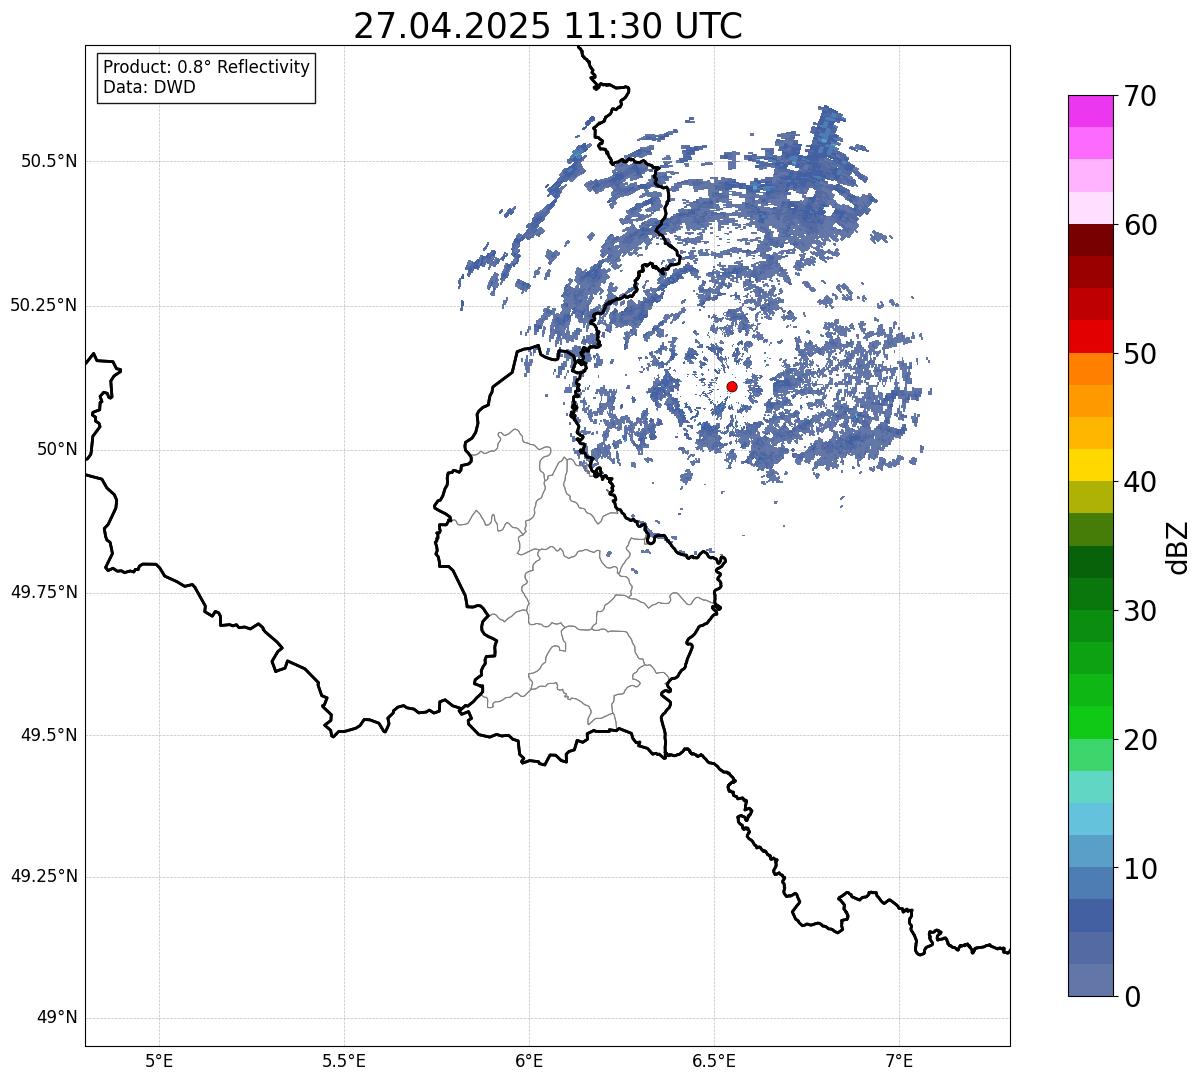Click the 5°E longitude label
This screenshot has height=1081, width=1202.
click(159, 1060)
